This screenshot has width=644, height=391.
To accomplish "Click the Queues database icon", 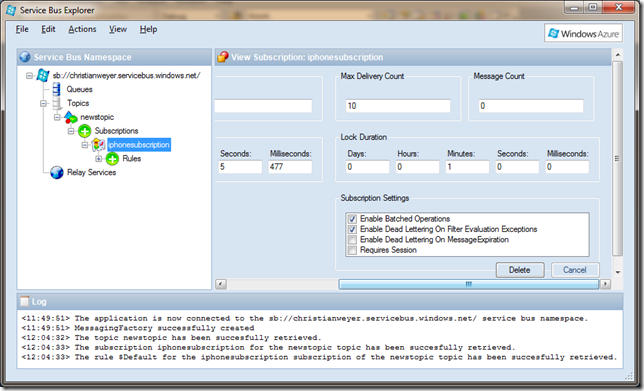I will pos(56,89).
